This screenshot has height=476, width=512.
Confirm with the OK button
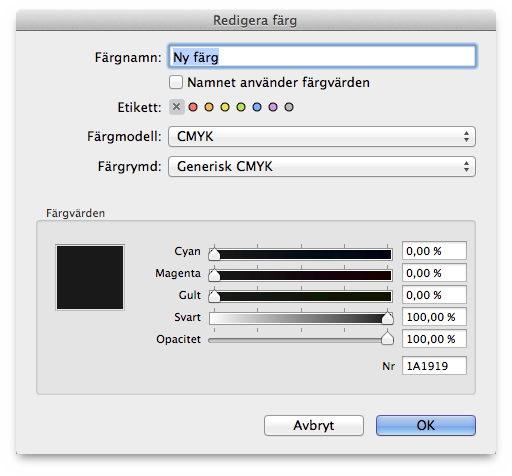coord(426,425)
